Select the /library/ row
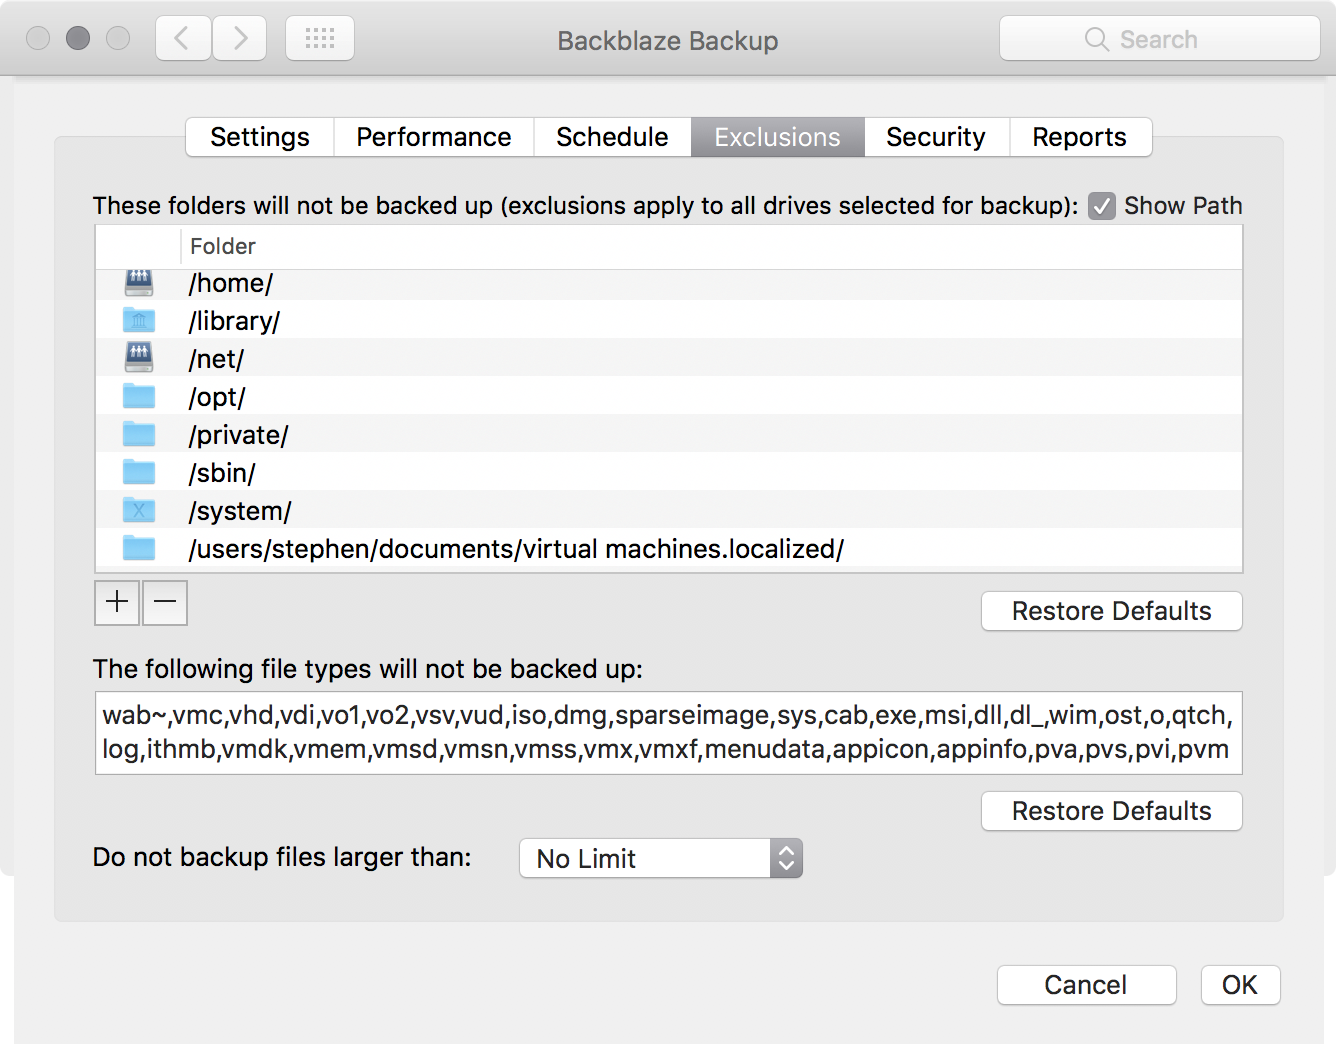1336x1044 pixels. pyautogui.click(x=669, y=321)
